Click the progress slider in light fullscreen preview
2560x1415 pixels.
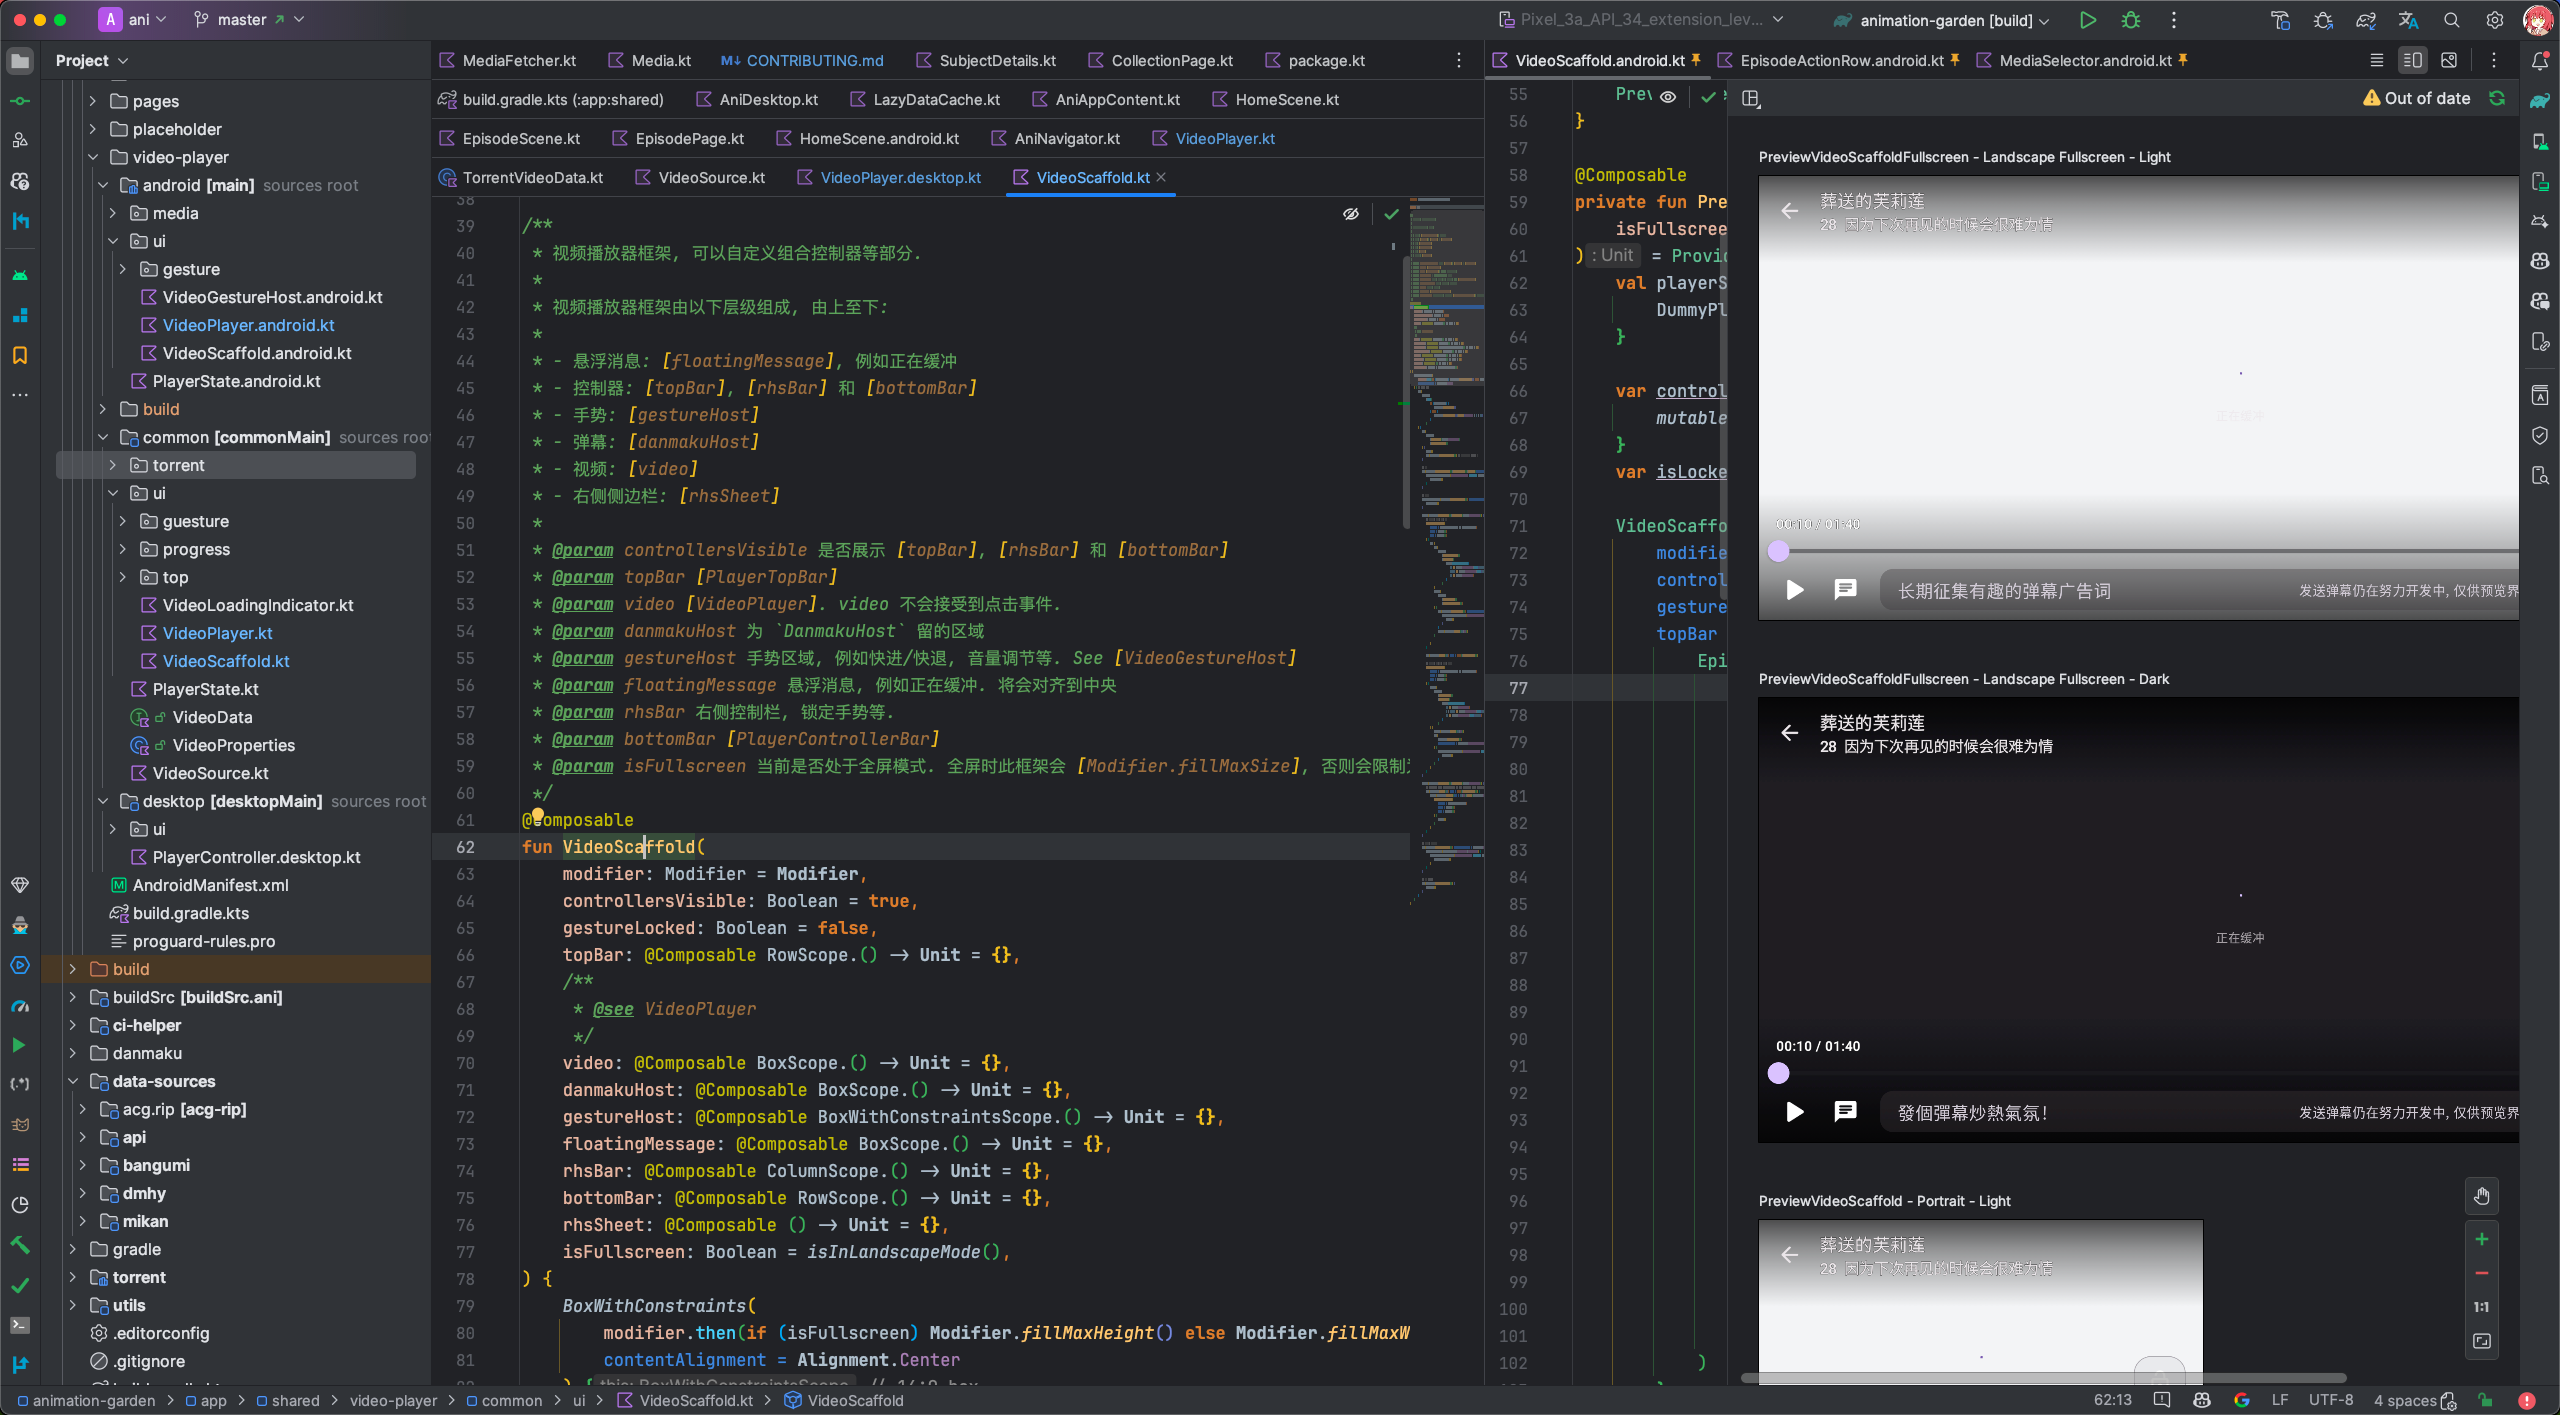click(x=2143, y=551)
